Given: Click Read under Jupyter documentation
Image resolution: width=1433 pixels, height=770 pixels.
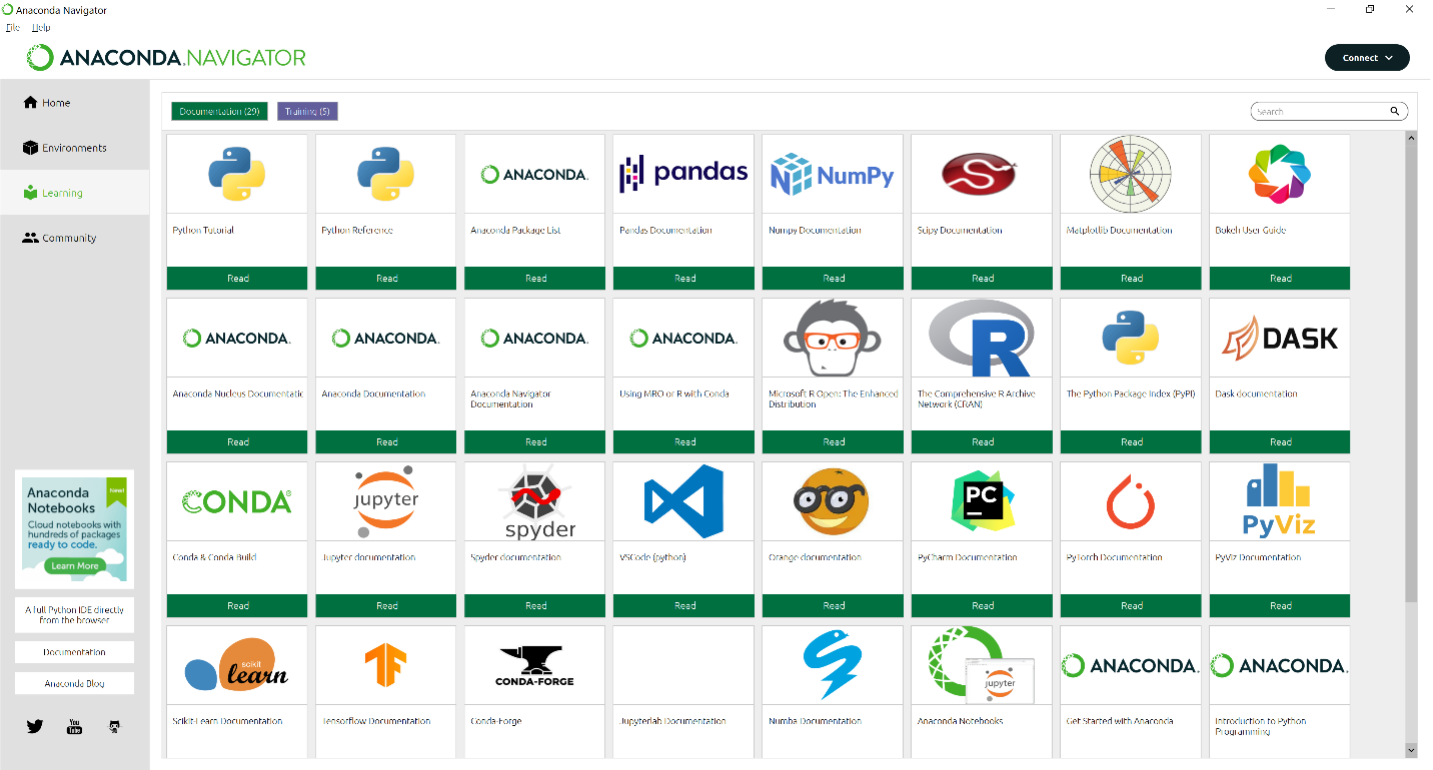Looking at the screenshot, I should (386, 606).
